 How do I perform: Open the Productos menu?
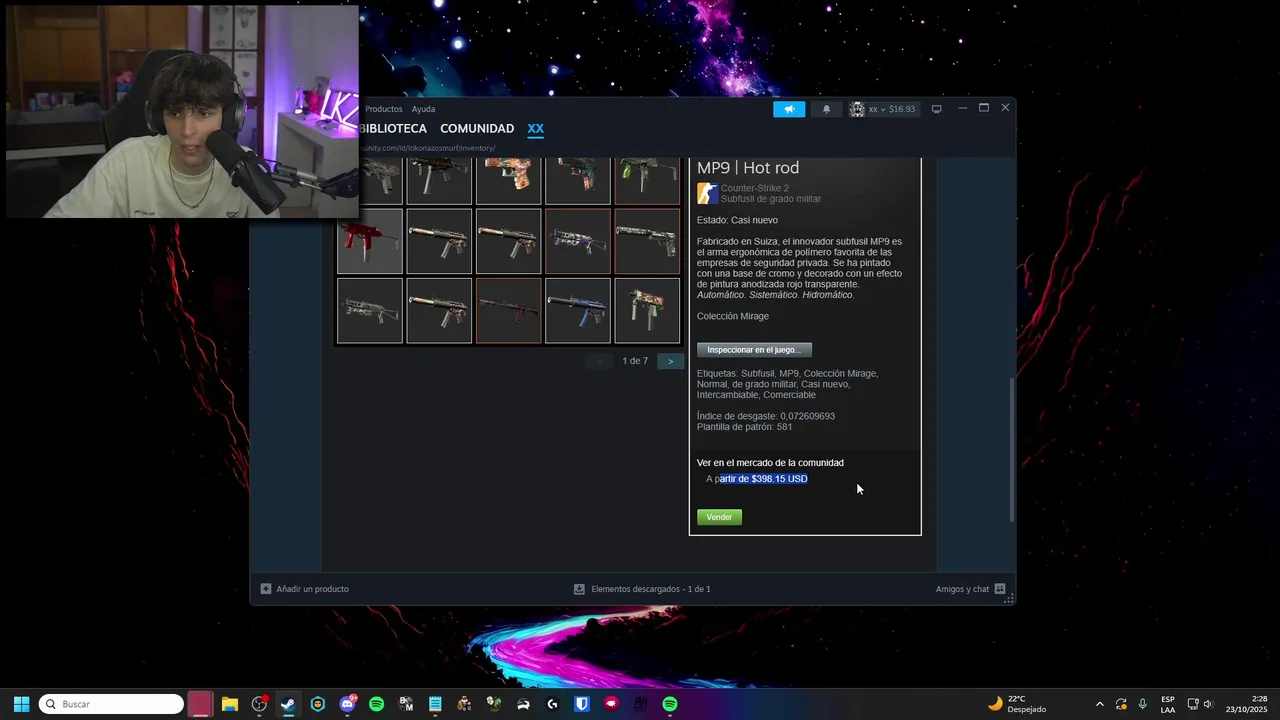383,109
